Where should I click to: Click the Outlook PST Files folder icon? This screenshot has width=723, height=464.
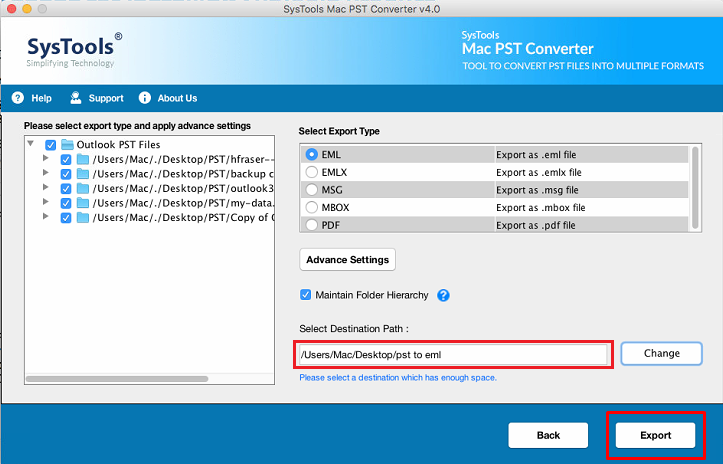[67, 145]
